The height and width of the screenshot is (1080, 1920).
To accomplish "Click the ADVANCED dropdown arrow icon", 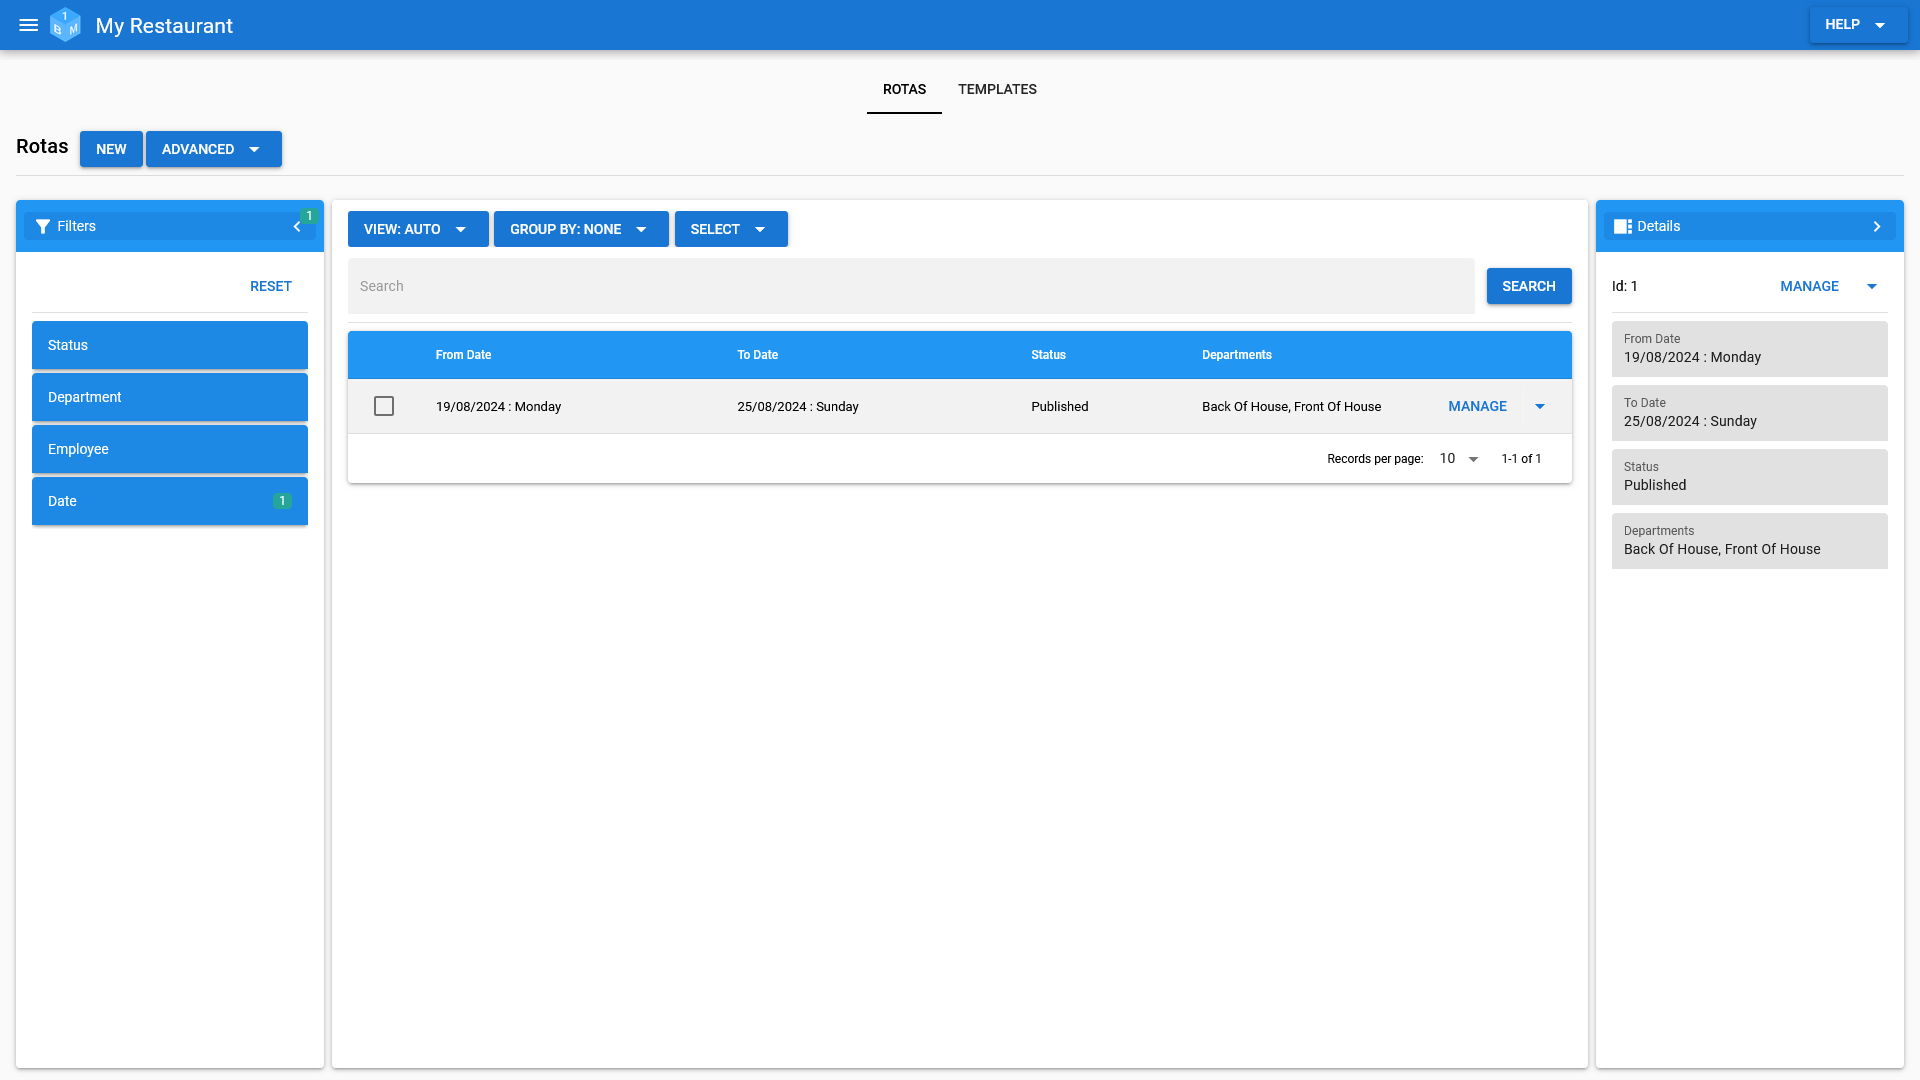I will click(x=255, y=149).
